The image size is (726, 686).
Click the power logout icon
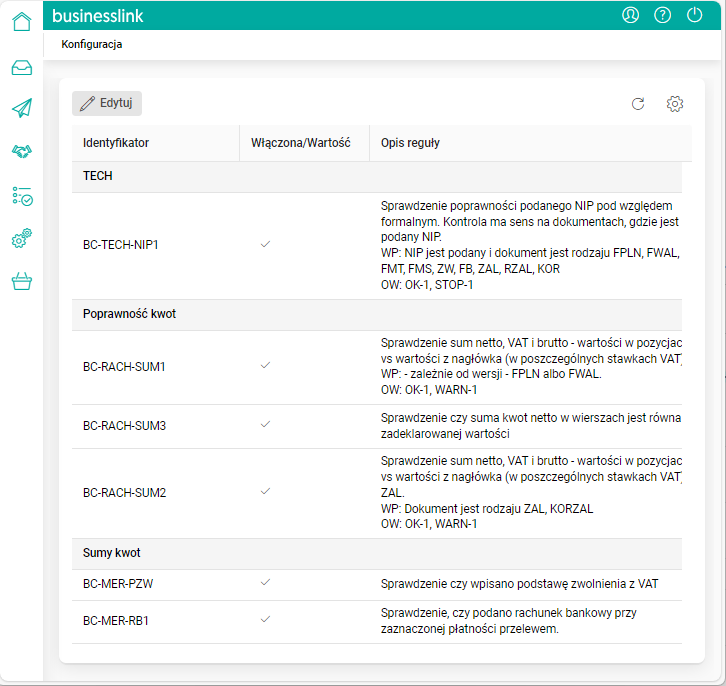[695, 15]
